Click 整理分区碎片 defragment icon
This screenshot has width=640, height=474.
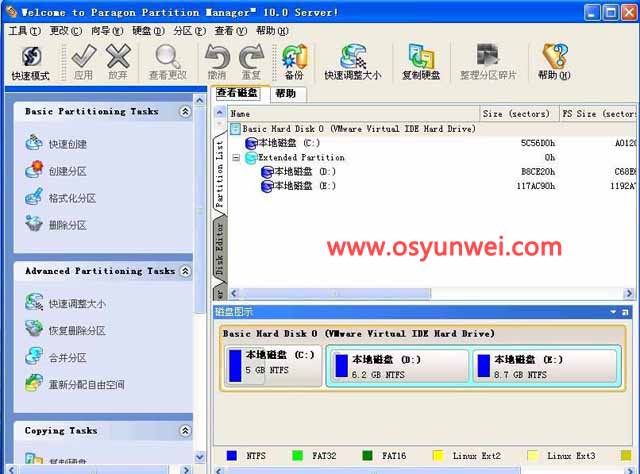(x=488, y=55)
